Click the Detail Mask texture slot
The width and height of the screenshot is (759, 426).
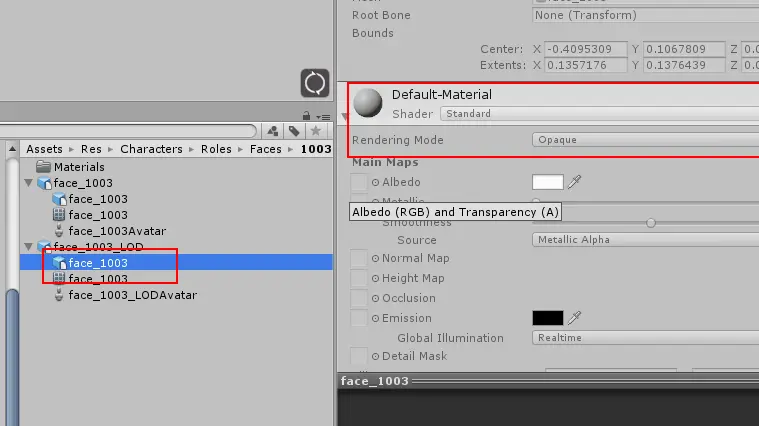click(359, 356)
